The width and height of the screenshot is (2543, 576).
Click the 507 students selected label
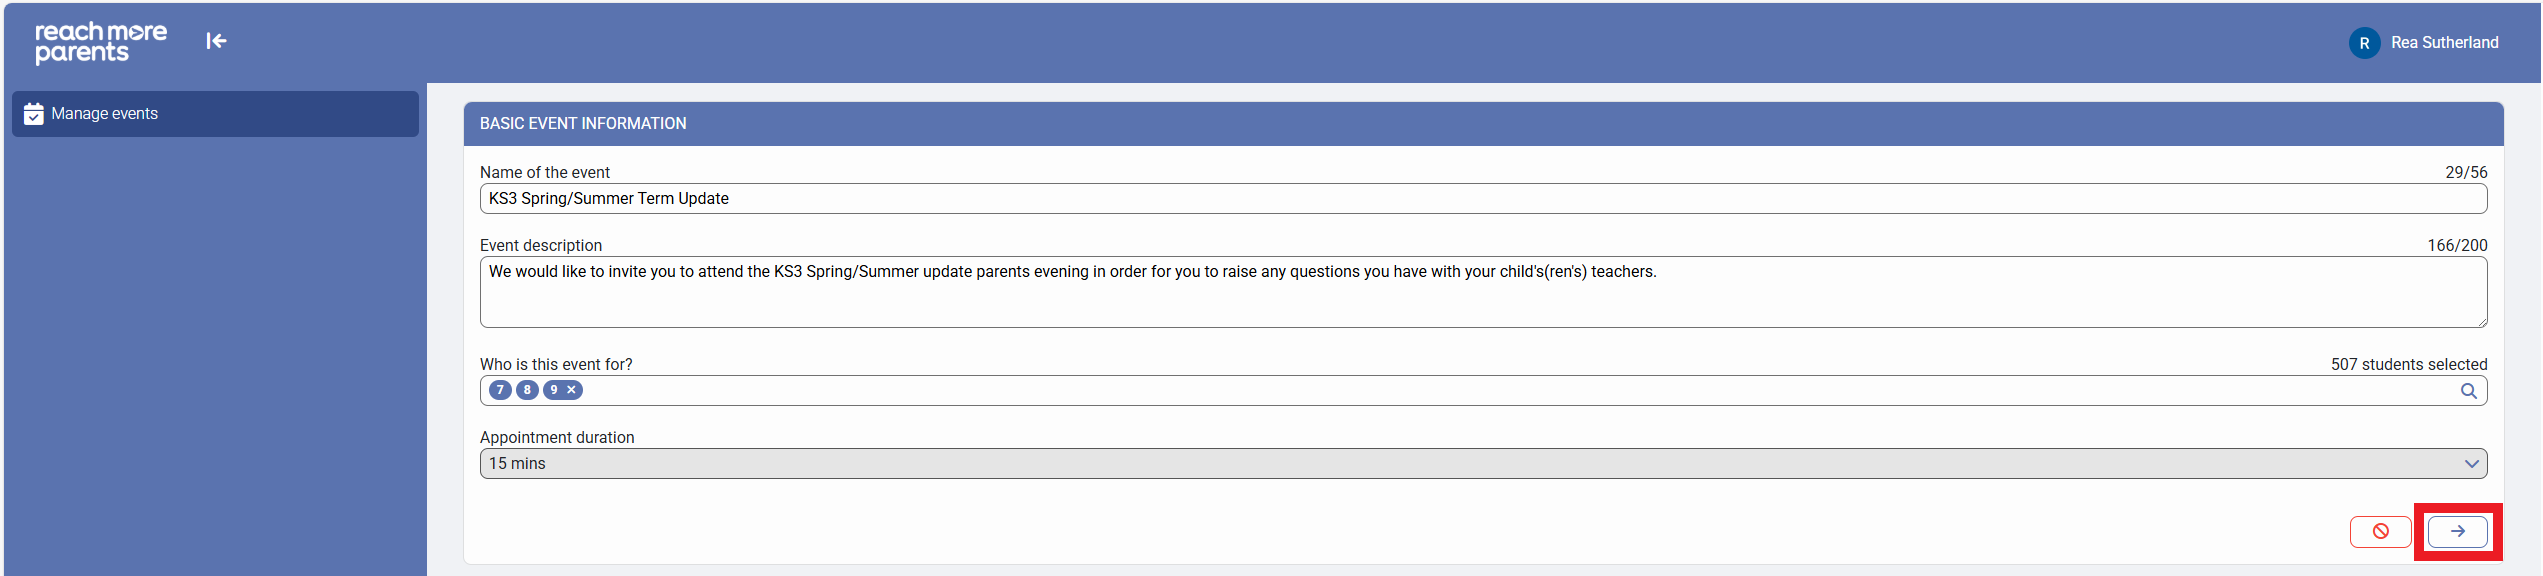2408,365
